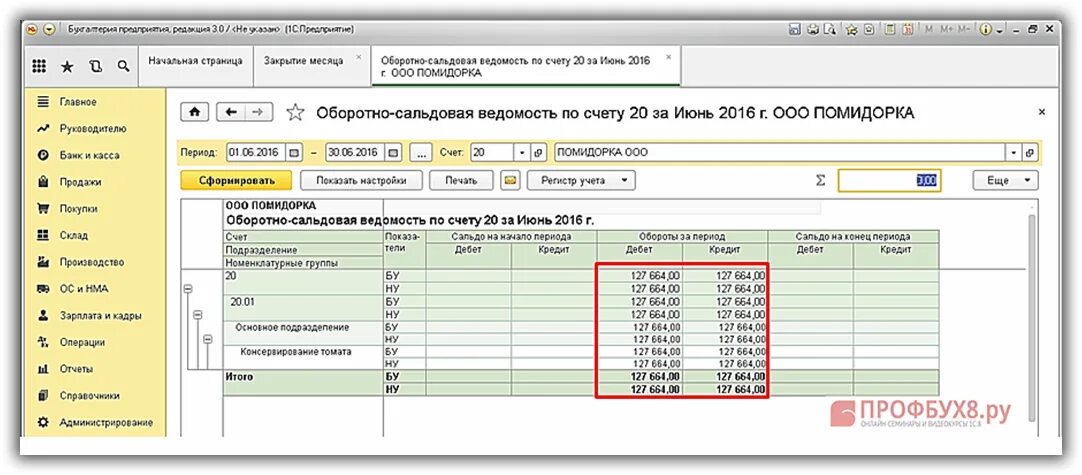This screenshot has height=475, width=1082.
Task: Click the Обороты за период column header
Action: pyautogui.click(x=682, y=236)
